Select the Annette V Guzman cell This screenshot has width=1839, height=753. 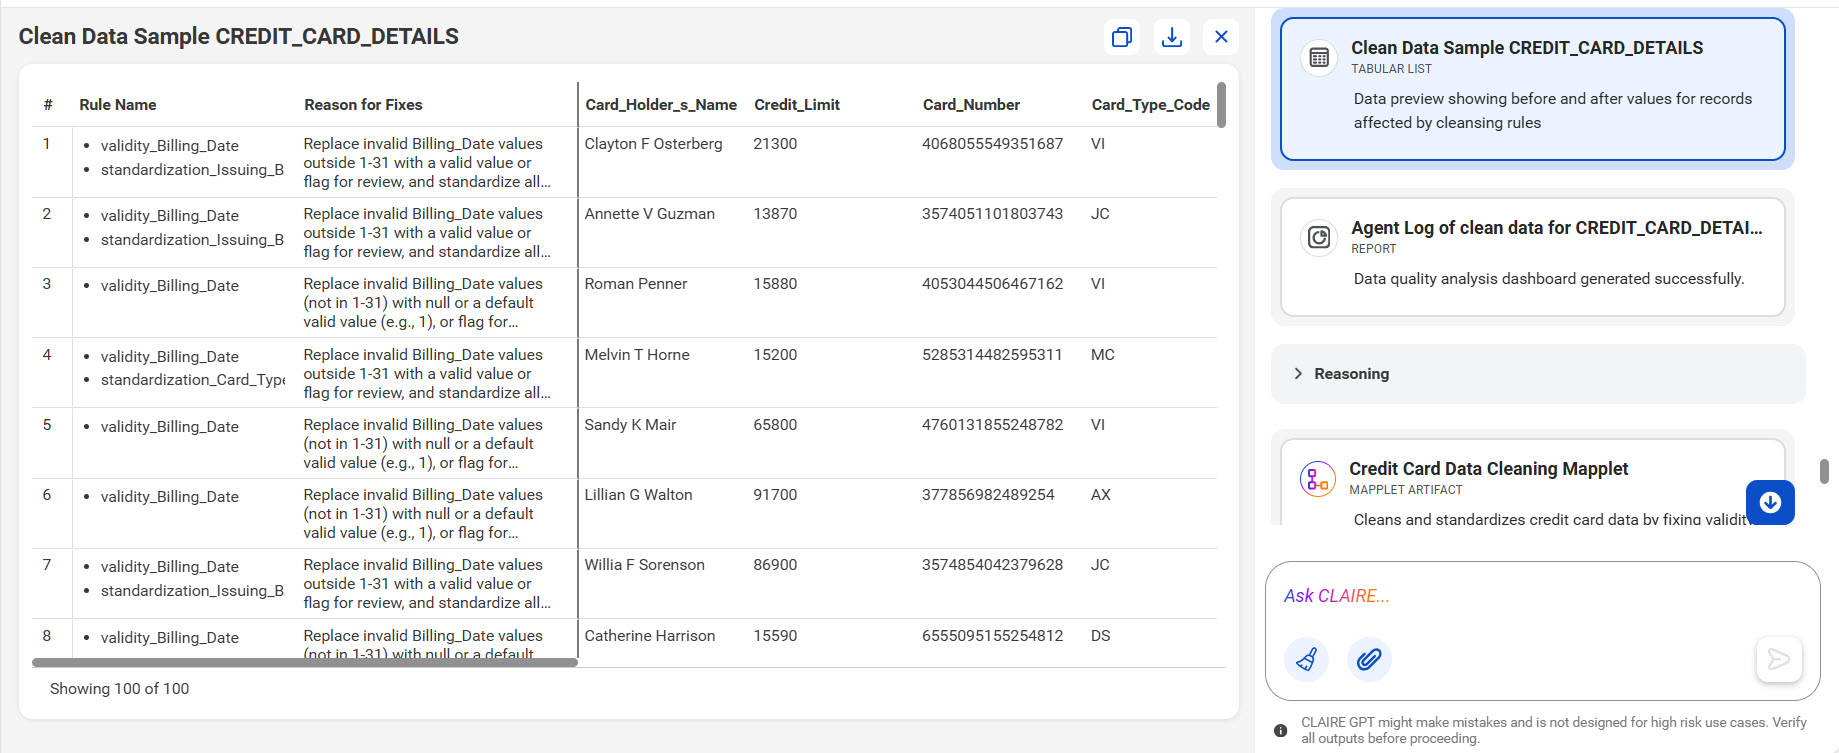click(x=649, y=214)
